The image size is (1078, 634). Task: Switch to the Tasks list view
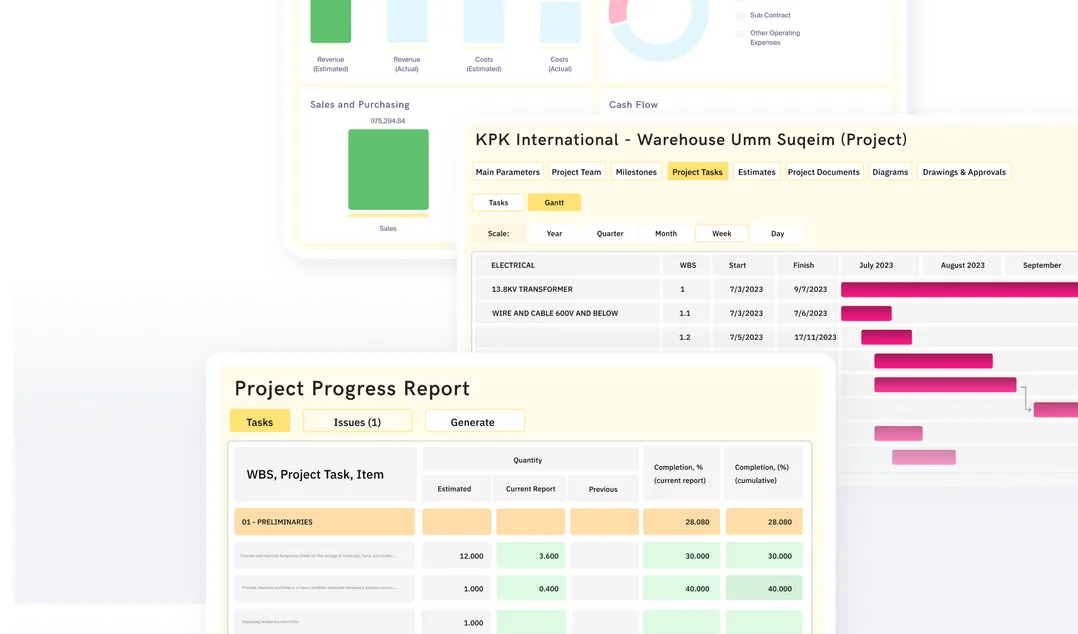coord(498,202)
